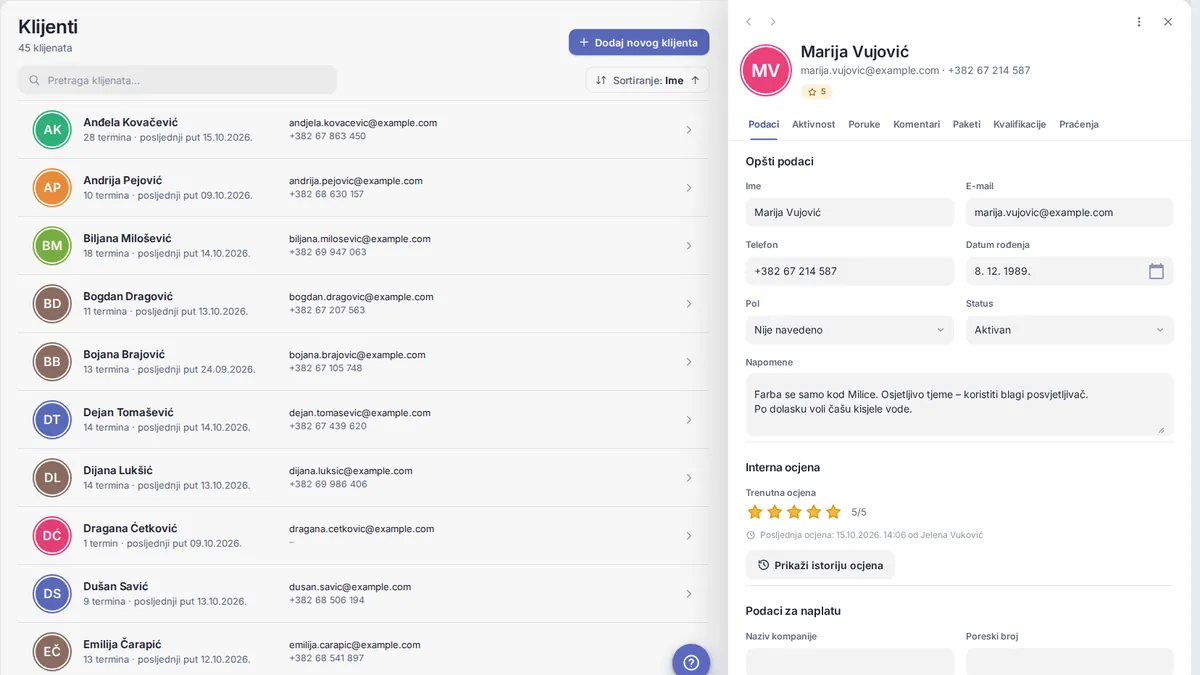Switch to the Kvalifikacije tab
This screenshot has width=1200, height=675.
click(x=1020, y=124)
